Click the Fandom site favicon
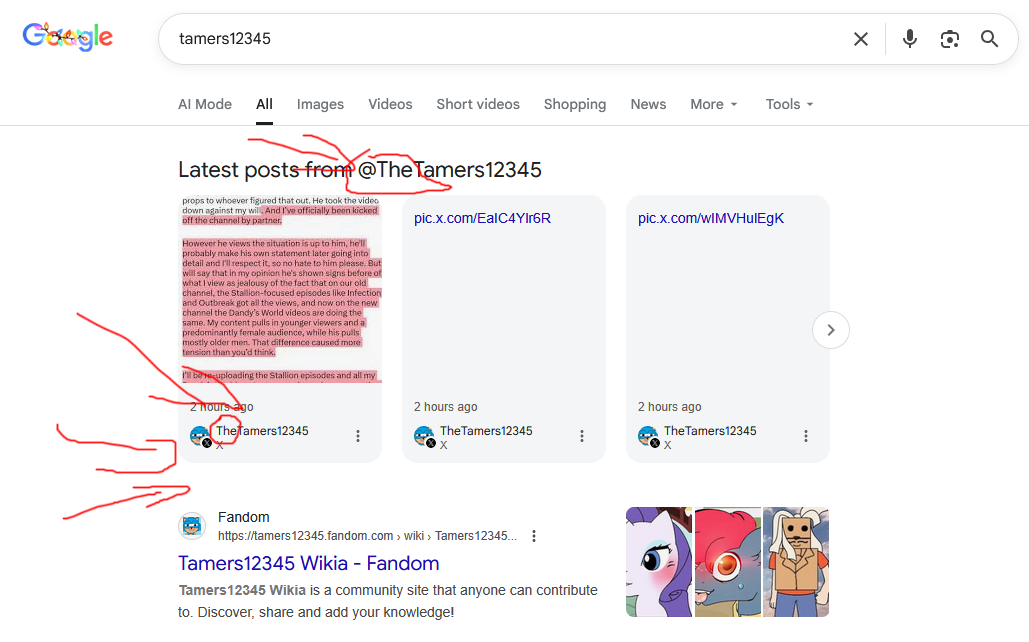 (192, 526)
